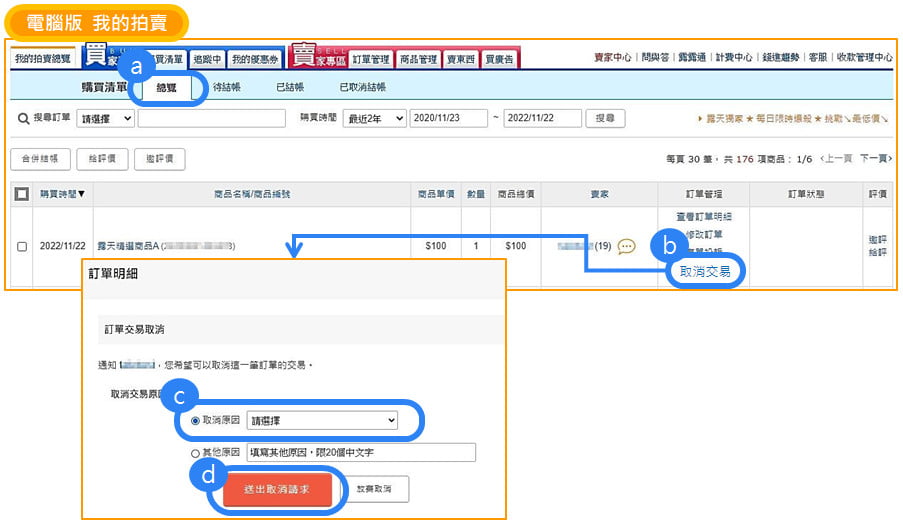The image size is (903, 523).
Task: Select the 取消原因 radio button
Action: click(195, 421)
